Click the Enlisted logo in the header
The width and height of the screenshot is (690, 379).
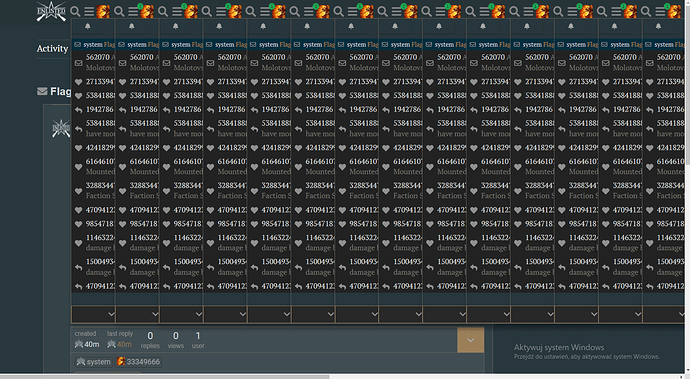(51, 11)
